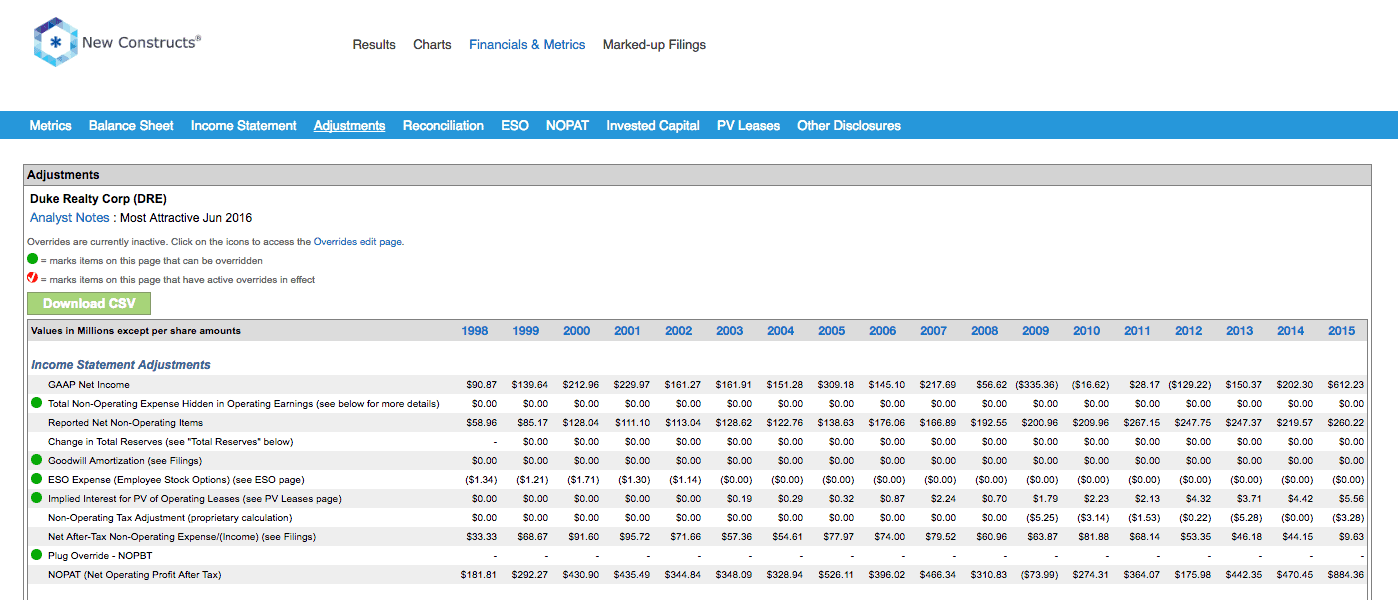Switch to the Metrics tab
The height and width of the screenshot is (600, 1398).
coord(51,126)
